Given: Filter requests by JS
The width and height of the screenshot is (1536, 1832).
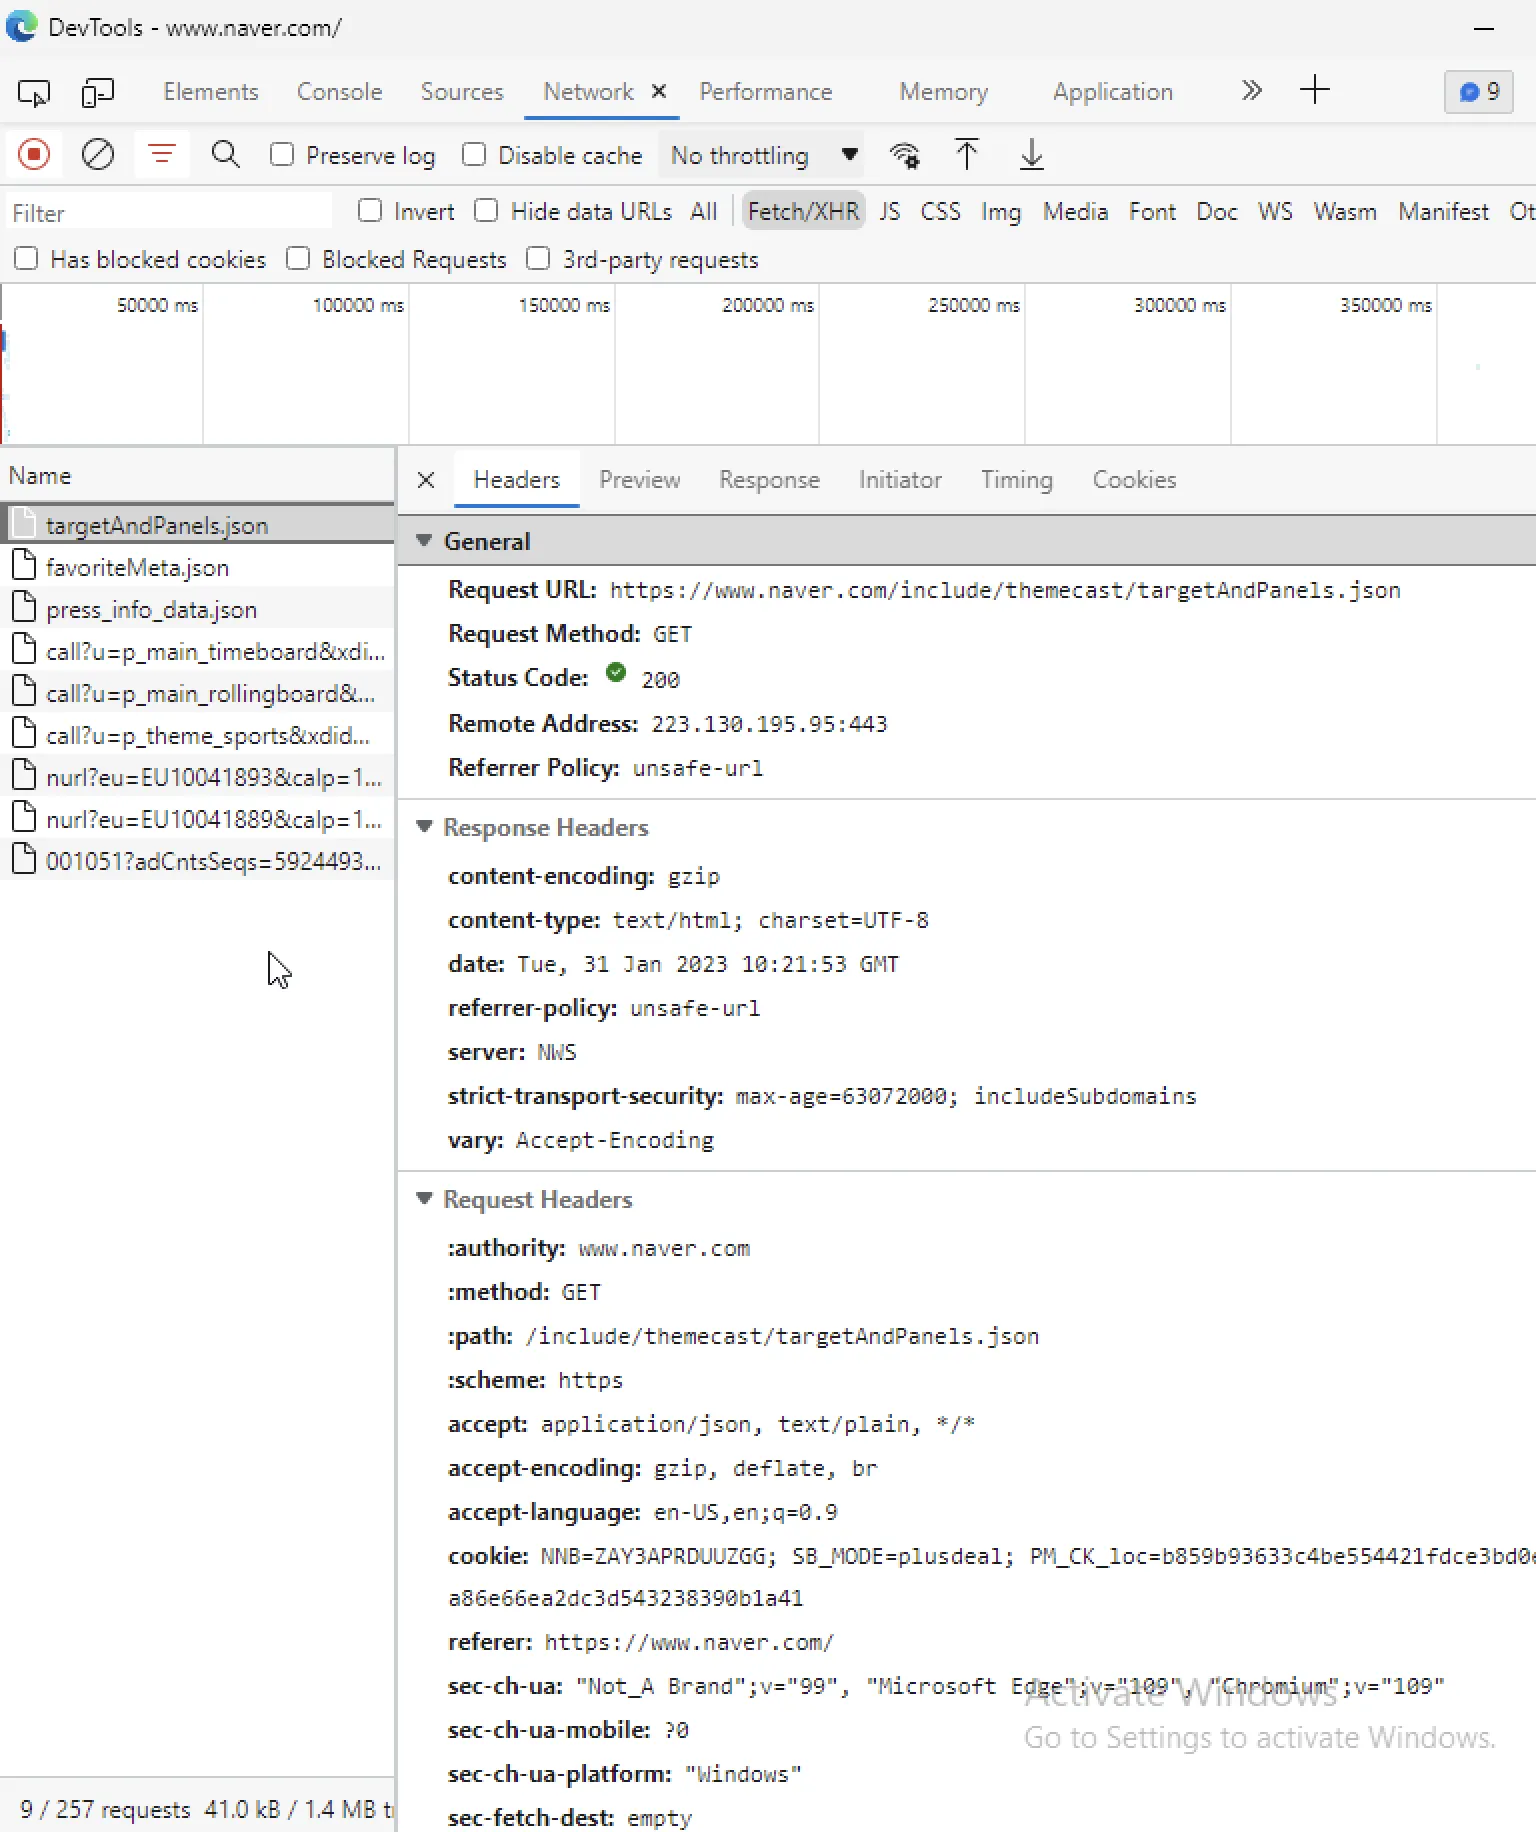Looking at the screenshot, I should 889,212.
